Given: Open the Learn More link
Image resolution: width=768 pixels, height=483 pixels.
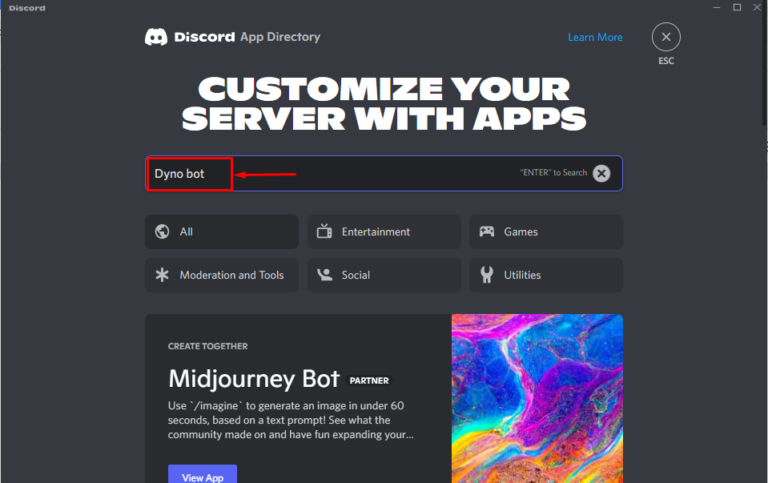Looking at the screenshot, I should pos(595,37).
